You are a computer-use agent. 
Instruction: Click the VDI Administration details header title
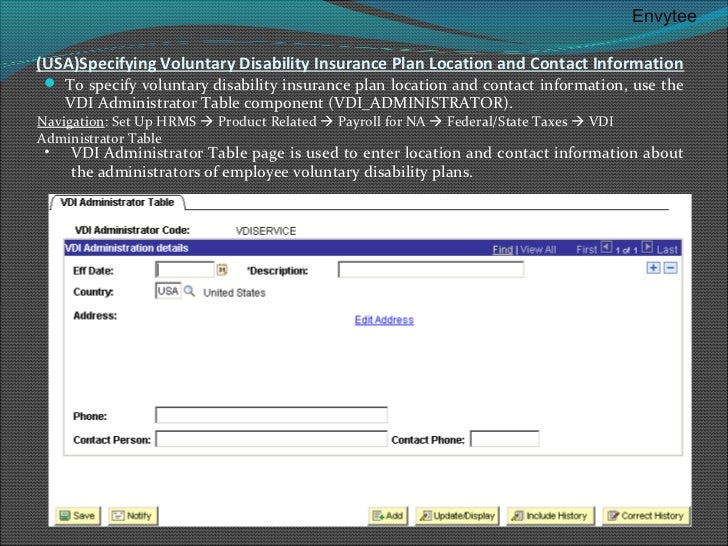tap(126, 248)
